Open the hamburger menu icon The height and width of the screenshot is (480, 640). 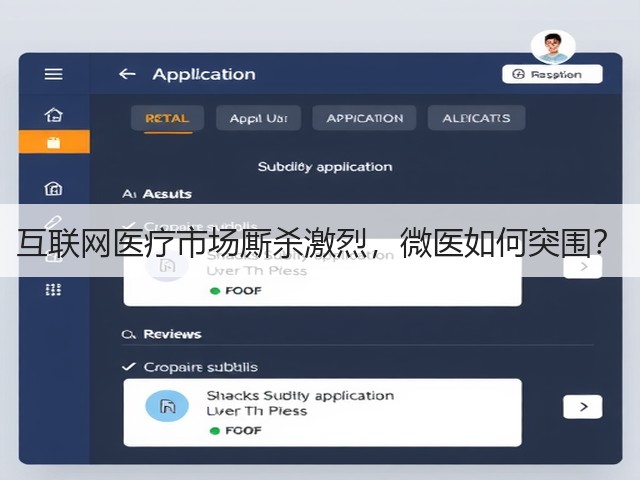[x=53, y=74]
